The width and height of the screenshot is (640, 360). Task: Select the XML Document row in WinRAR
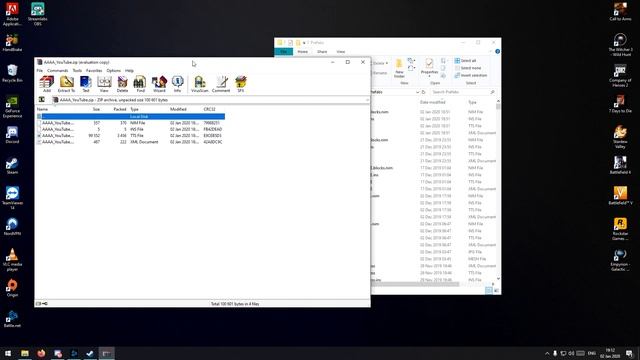click(x=131, y=142)
